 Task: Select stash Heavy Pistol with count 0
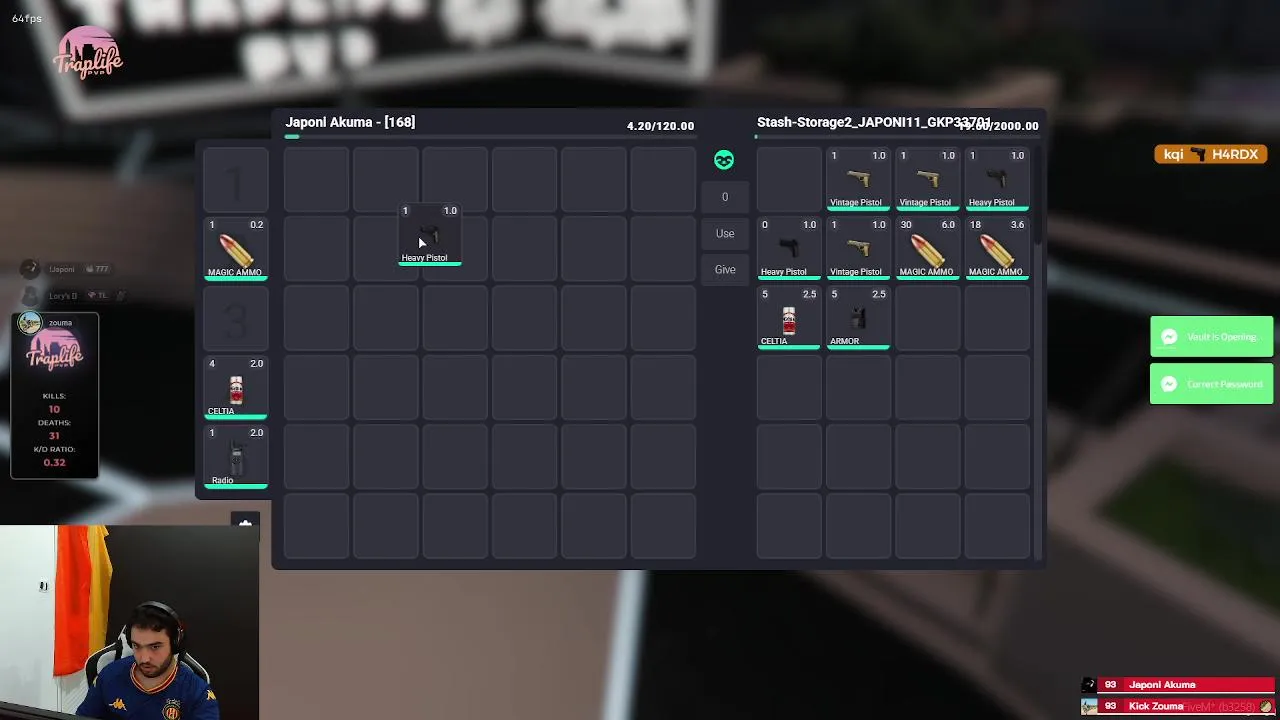tap(789, 249)
